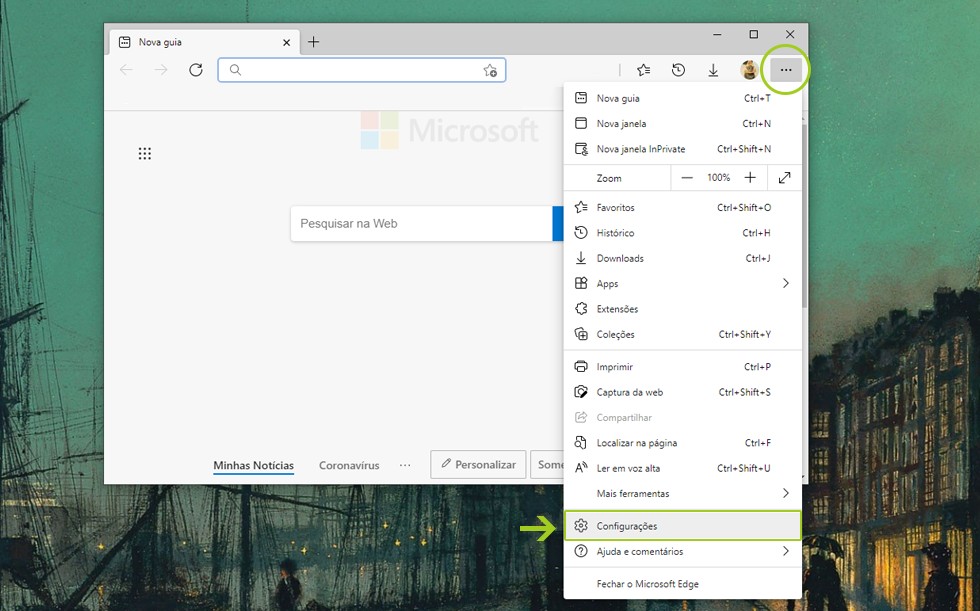The height and width of the screenshot is (611, 980).
Task: Expand the Apps submenu
Action: (x=682, y=284)
